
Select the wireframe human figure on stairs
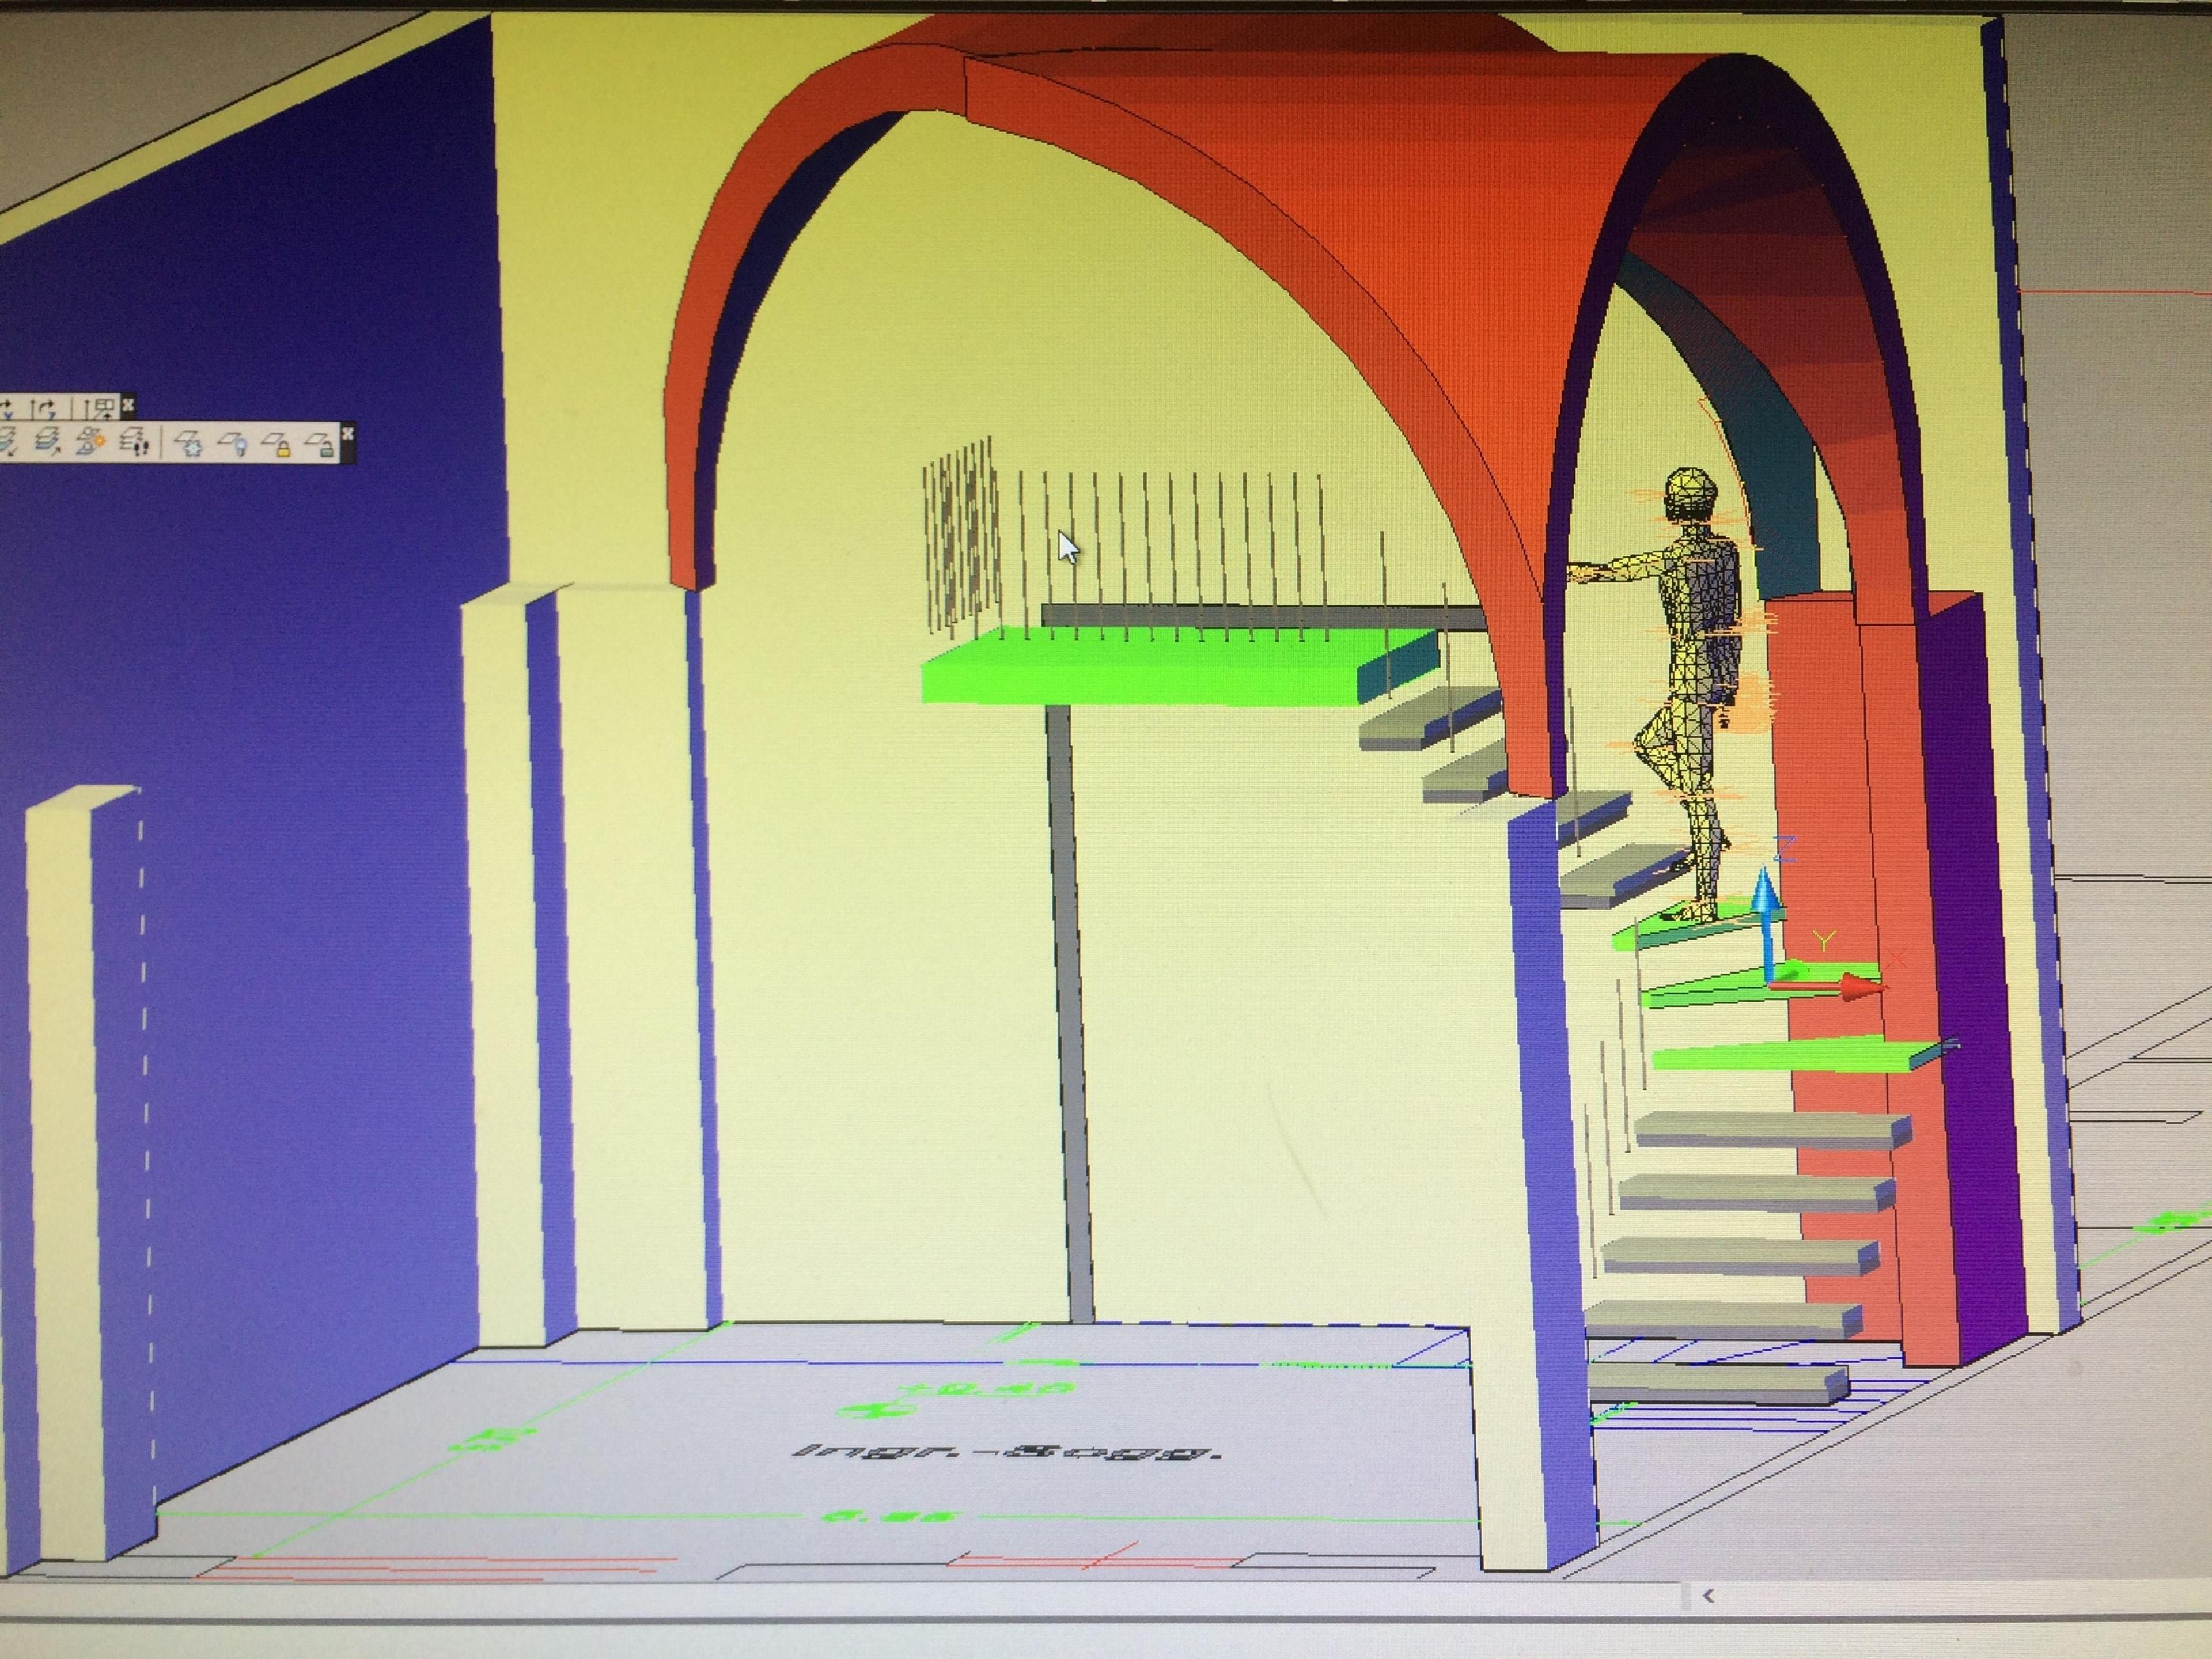(1680, 690)
